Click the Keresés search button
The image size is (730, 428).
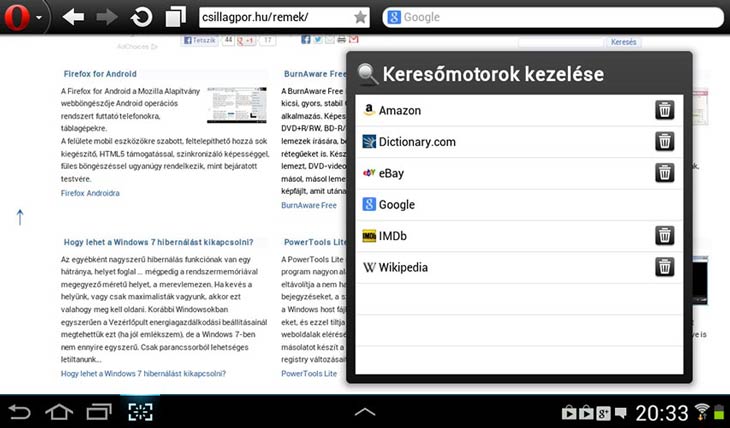point(623,42)
